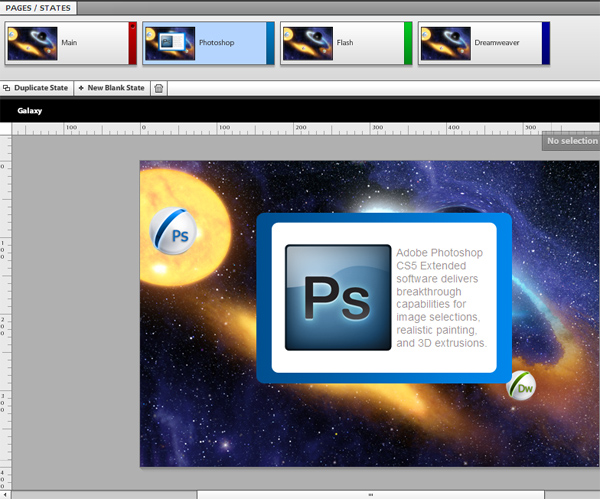Viewport: 600px width, 499px height.
Task: Click the Adobe Photoshop CS5 description text
Action: coord(441,298)
